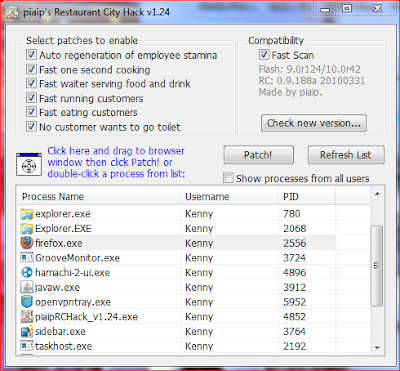The height and width of the screenshot is (371, 400).
Task: Click PID value 780
Action: click(292, 214)
